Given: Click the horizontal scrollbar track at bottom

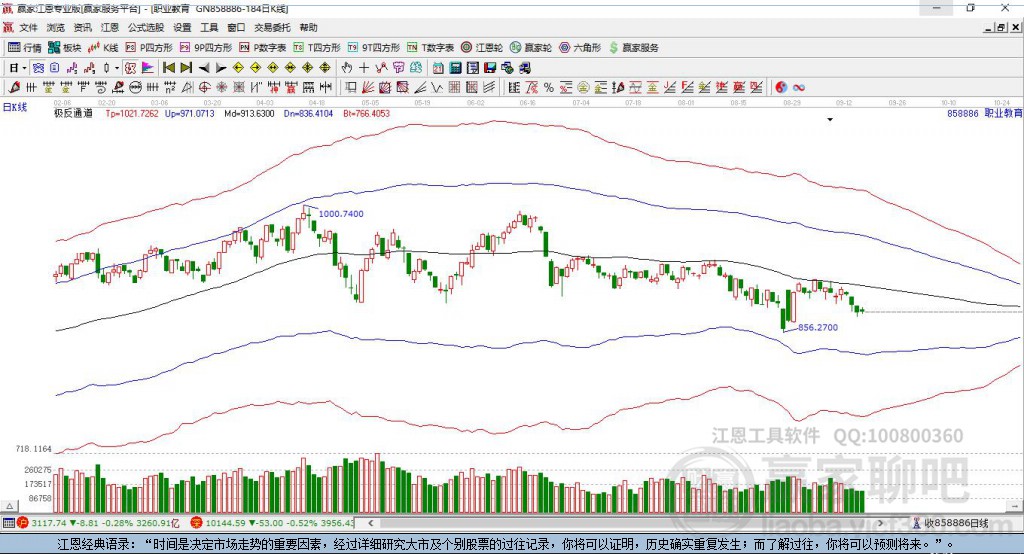Looking at the screenshot, I should (x=626, y=523).
